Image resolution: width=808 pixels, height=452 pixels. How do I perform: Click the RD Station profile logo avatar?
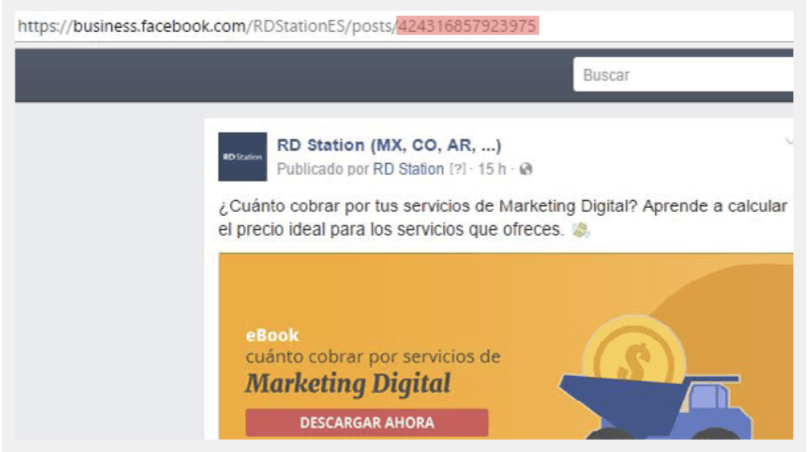242,157
